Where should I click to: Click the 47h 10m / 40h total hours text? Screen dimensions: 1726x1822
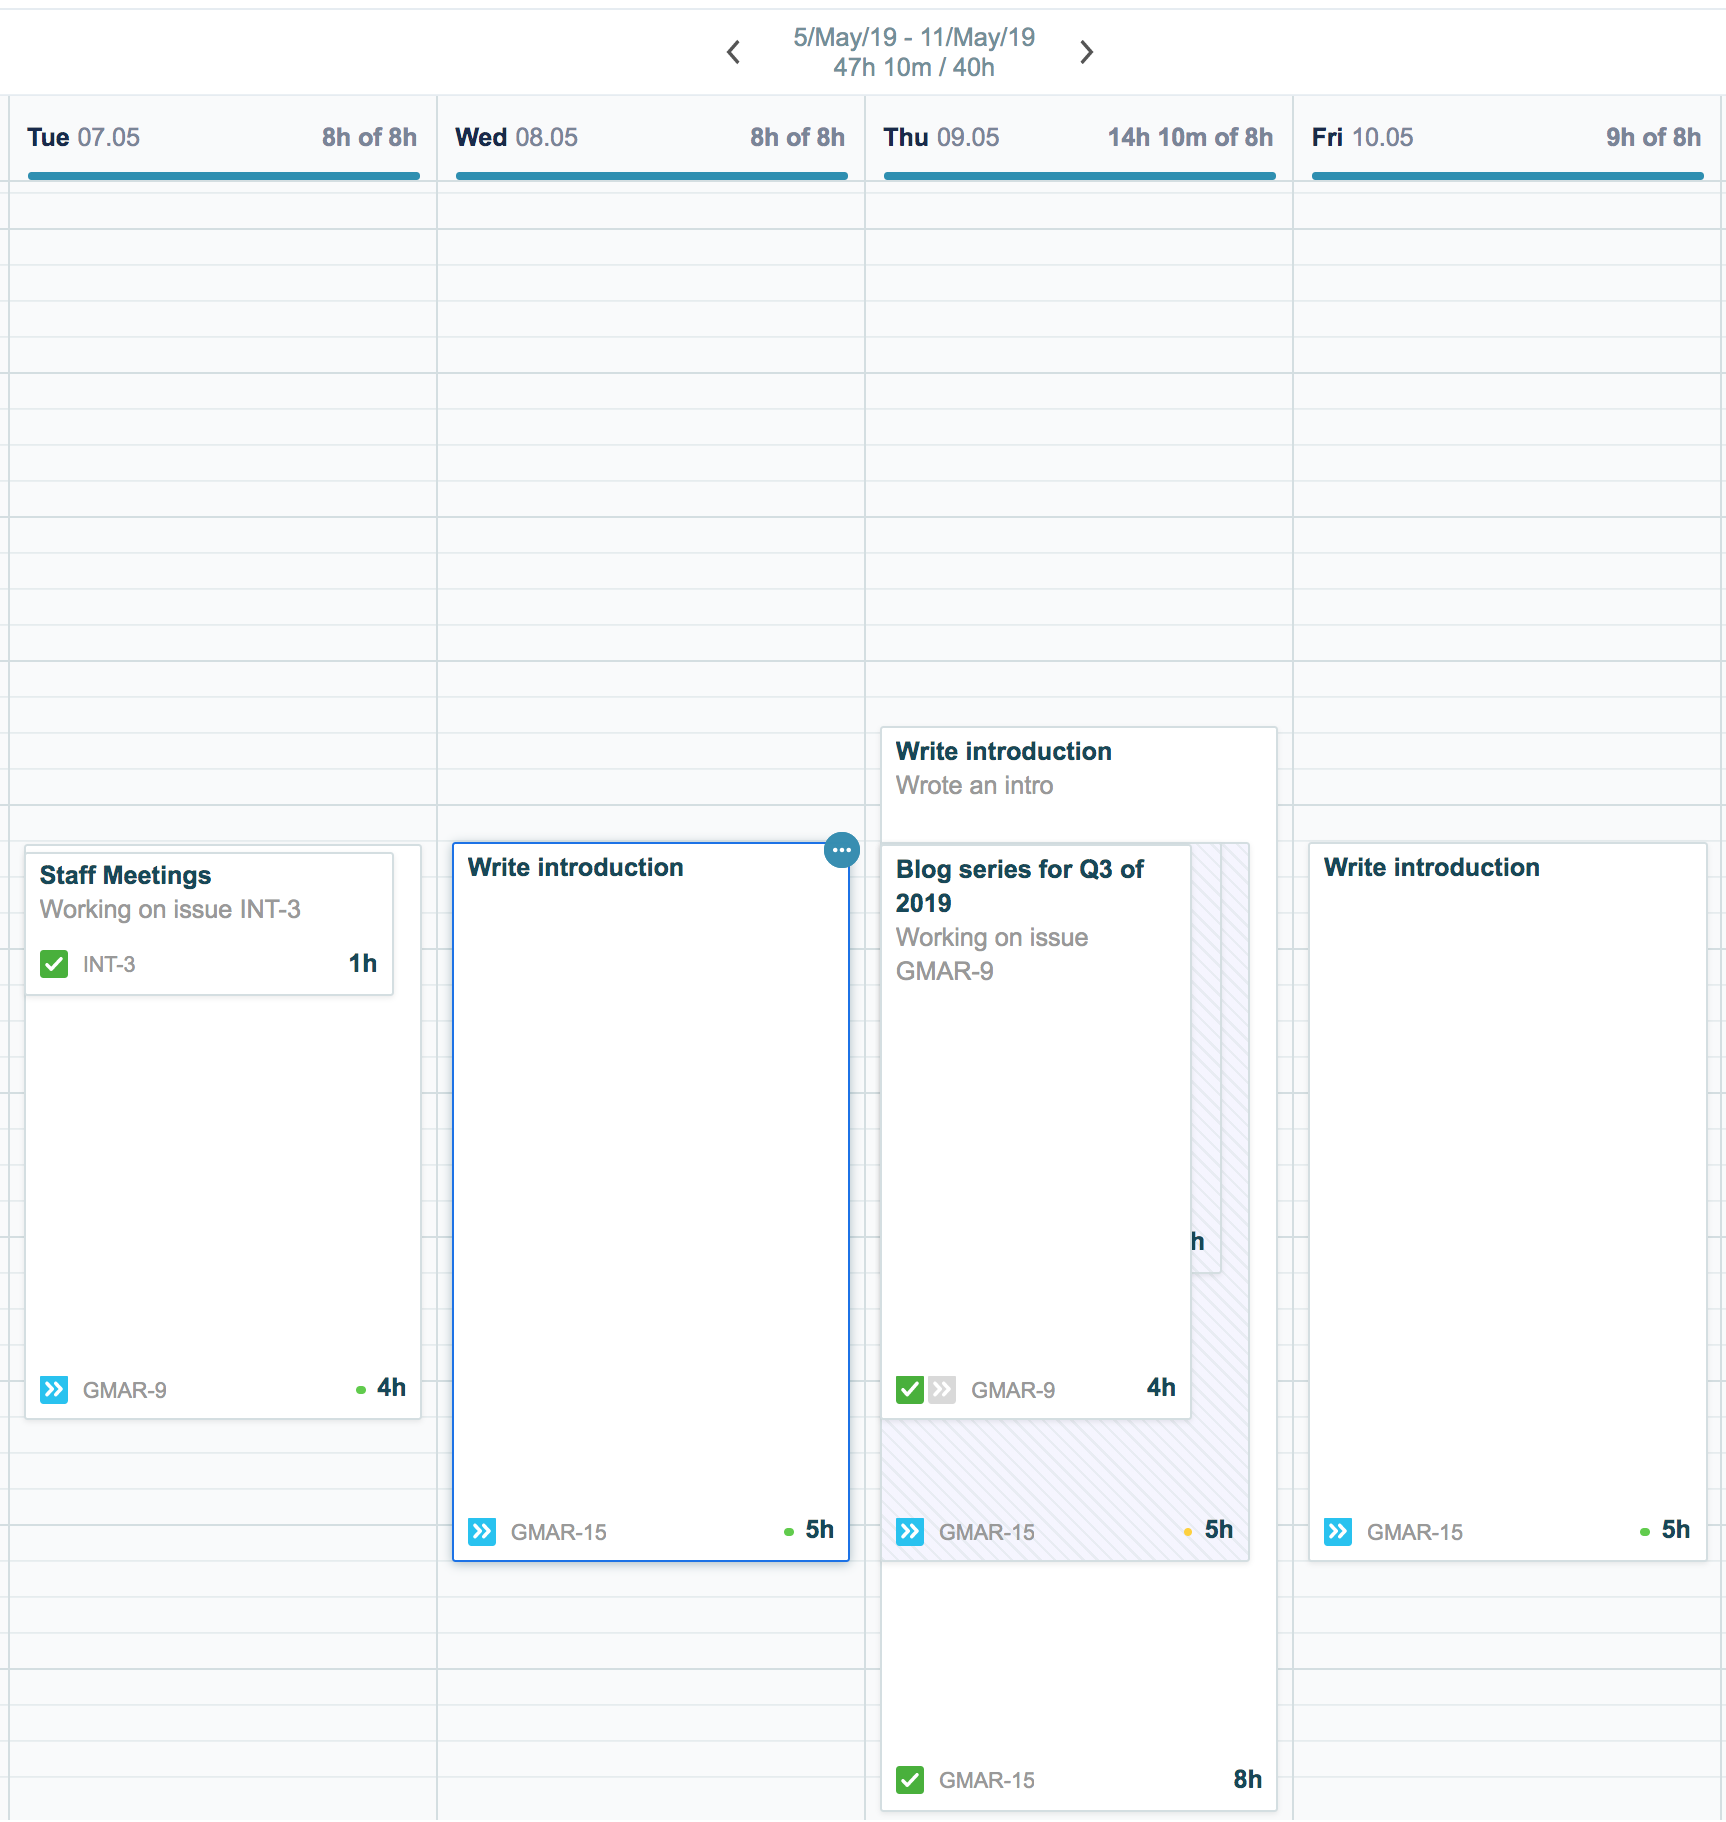913,67
